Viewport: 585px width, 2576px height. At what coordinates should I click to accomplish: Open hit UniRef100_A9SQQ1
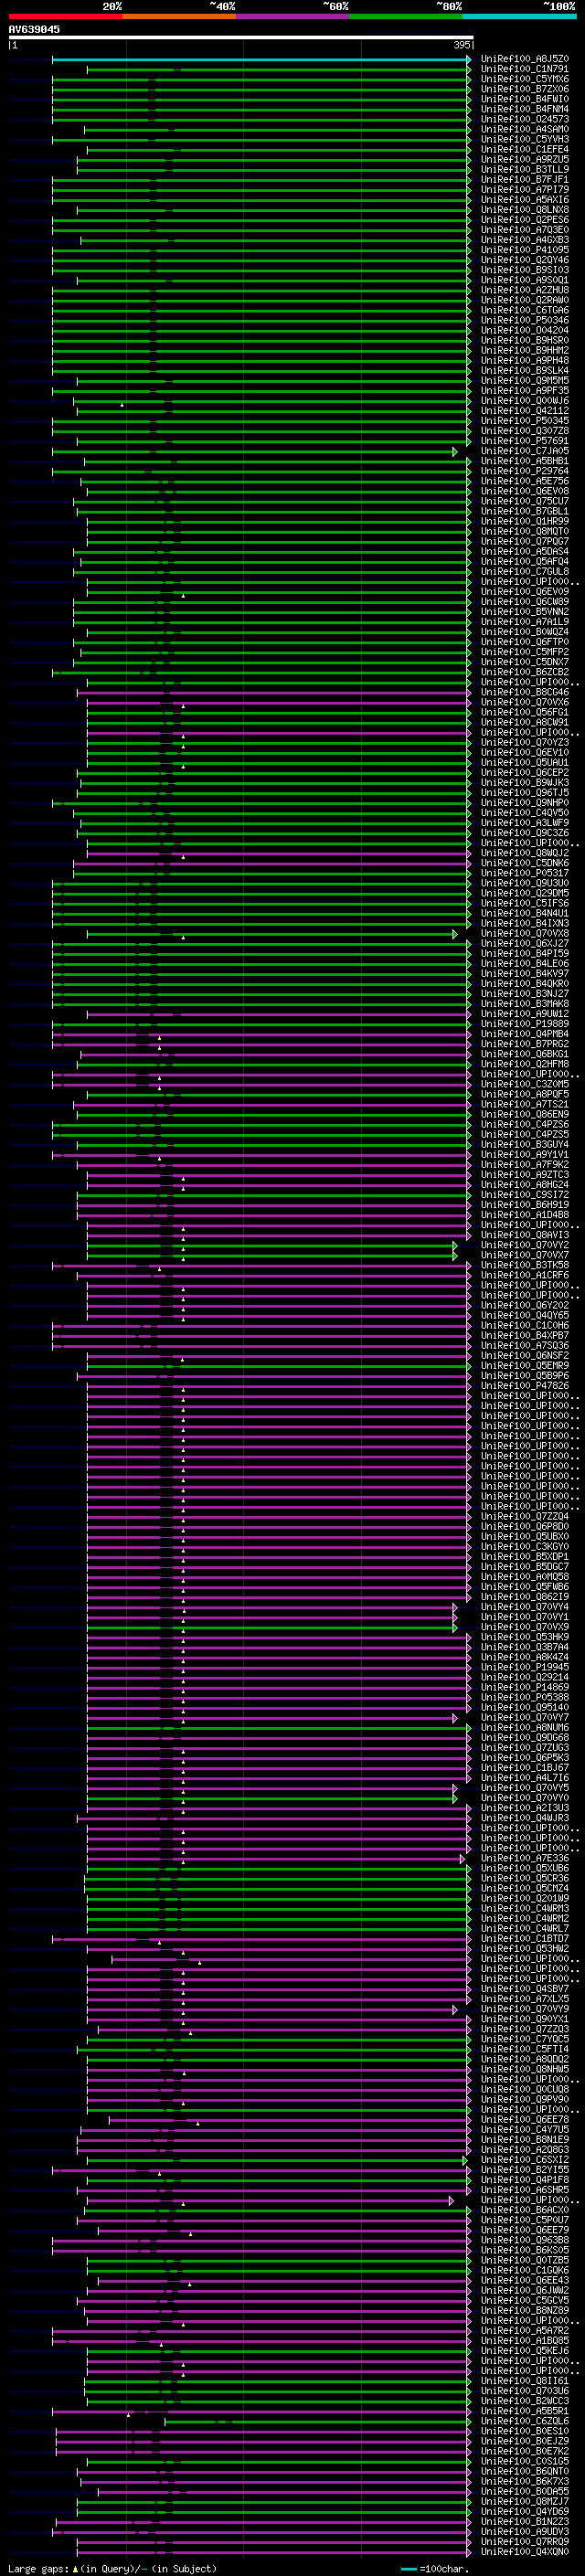click(525, 280)
